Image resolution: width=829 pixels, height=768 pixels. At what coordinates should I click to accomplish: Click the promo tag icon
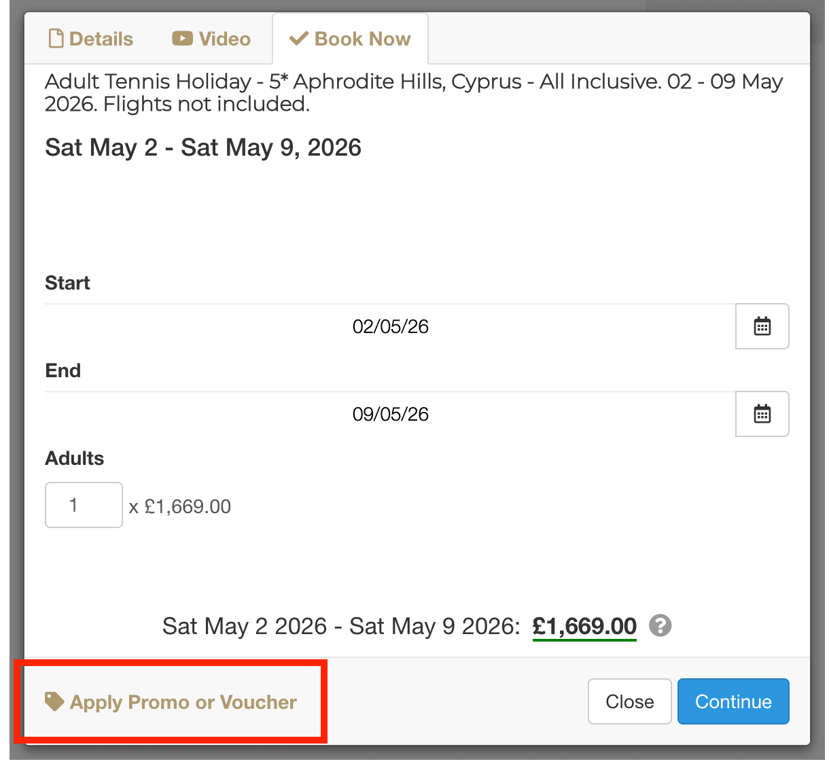pos(55,702)
